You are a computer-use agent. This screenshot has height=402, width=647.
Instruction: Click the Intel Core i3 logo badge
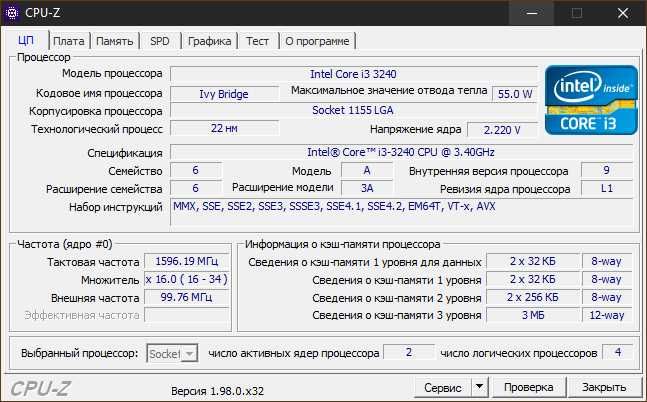pos(591,100)
